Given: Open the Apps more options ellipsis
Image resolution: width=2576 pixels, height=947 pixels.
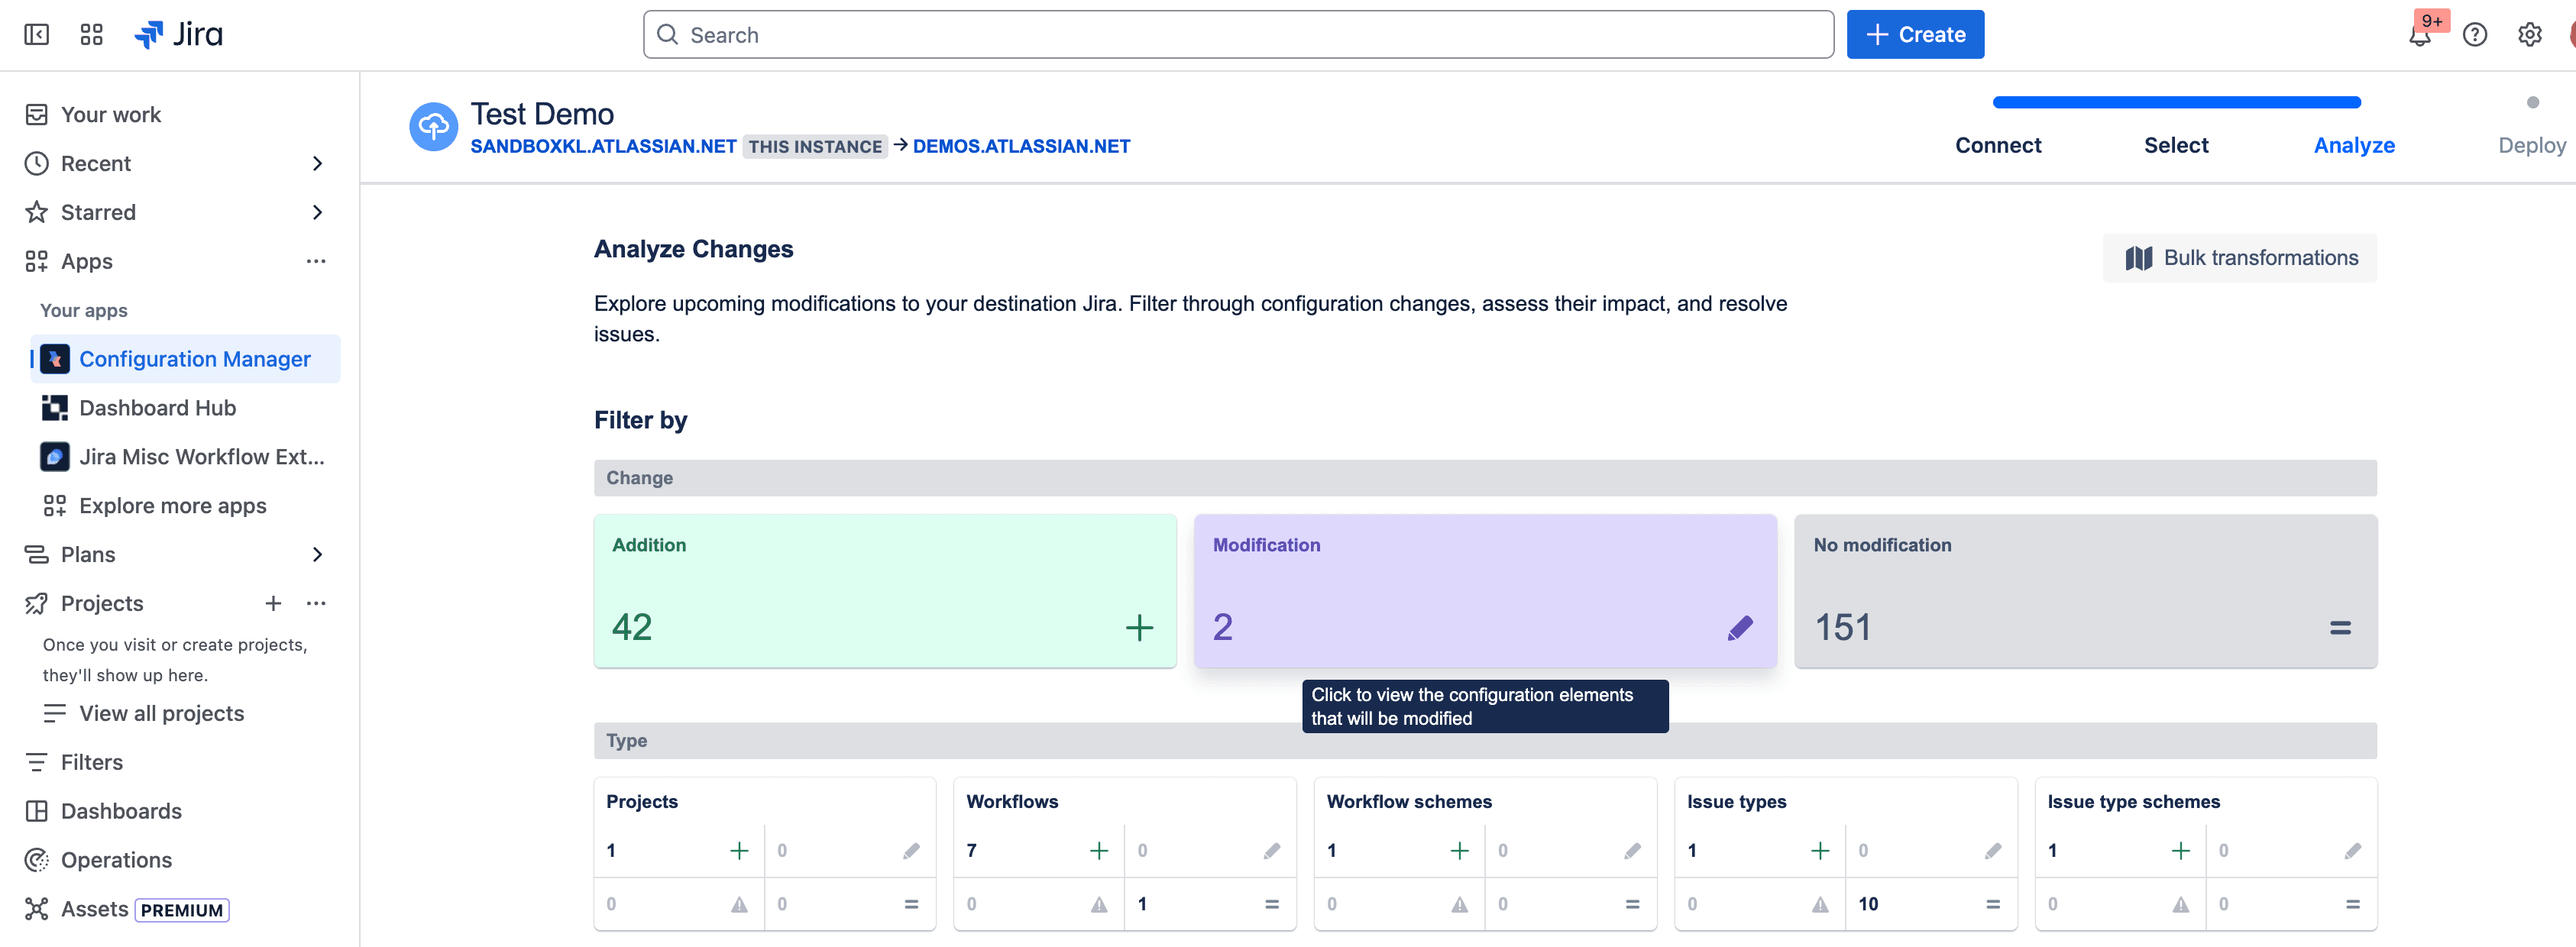Looking at the screenshot, I should 316,261.
